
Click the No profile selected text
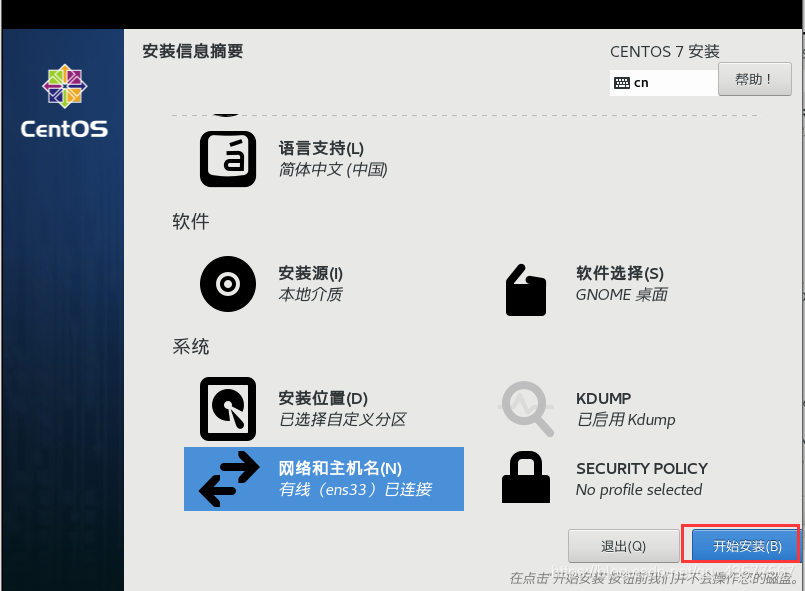[639, 489]
